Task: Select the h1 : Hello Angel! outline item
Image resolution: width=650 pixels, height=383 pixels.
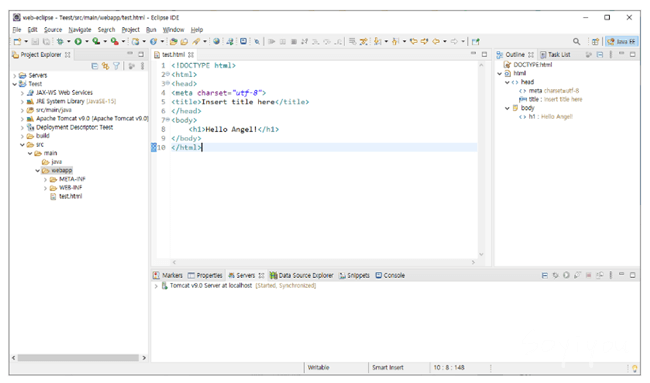Action: tap(546, 117)
